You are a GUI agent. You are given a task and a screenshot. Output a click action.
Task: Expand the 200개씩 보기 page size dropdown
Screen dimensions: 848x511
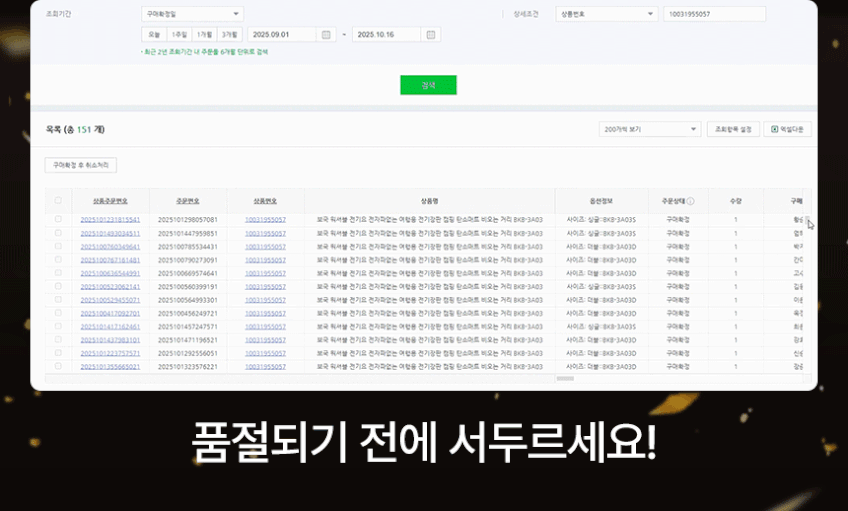(x=650, y=129)
